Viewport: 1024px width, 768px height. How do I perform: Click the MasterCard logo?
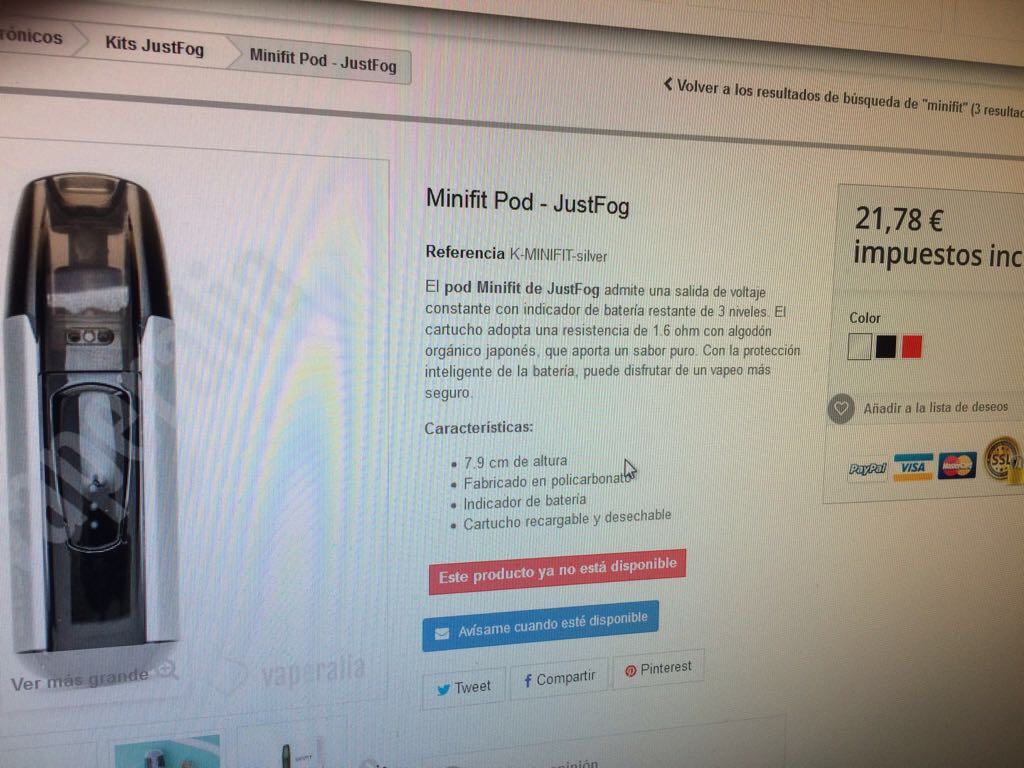[957, 466]
